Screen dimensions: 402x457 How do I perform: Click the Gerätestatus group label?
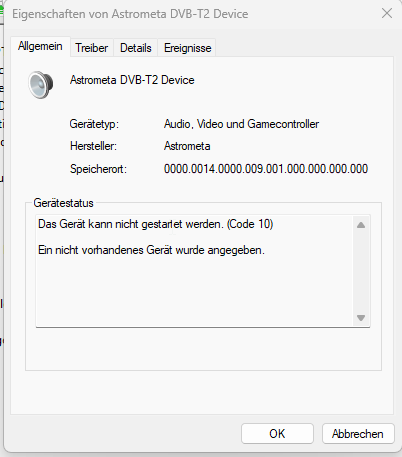63,203
